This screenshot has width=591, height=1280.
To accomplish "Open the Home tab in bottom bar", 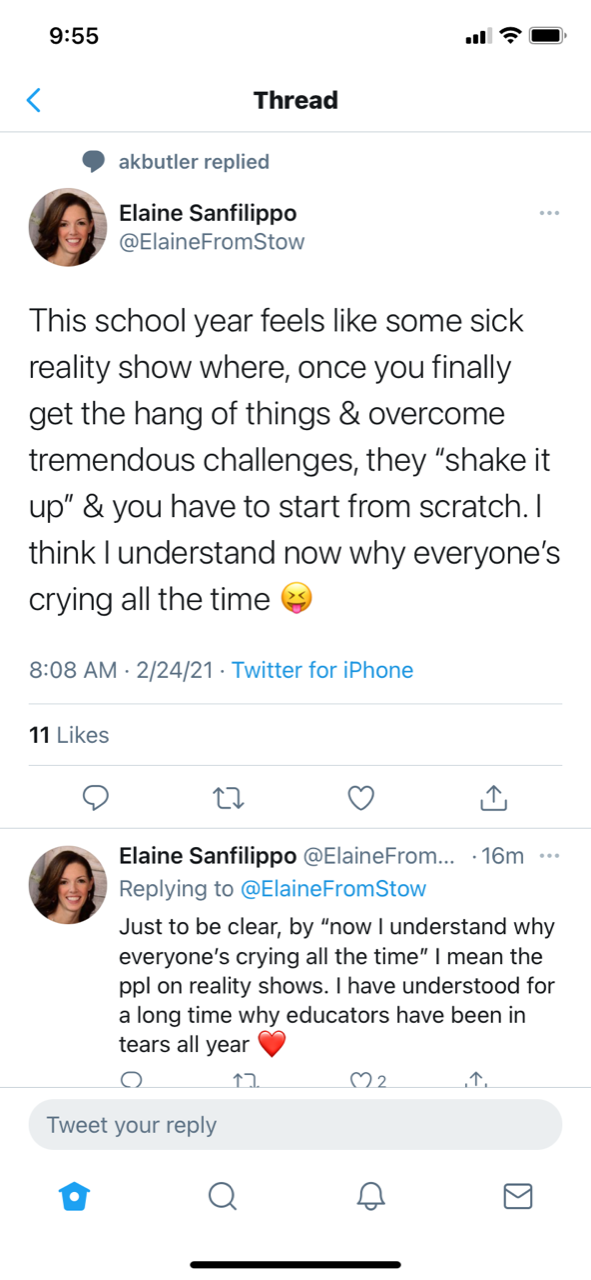I will pyautogui.click(x=74, y=1196).
